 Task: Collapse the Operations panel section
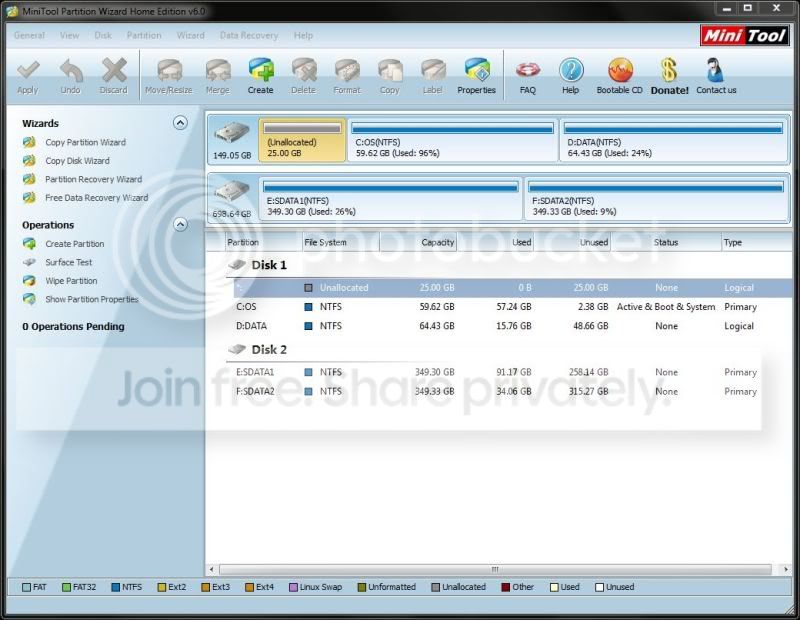point(180,225)
